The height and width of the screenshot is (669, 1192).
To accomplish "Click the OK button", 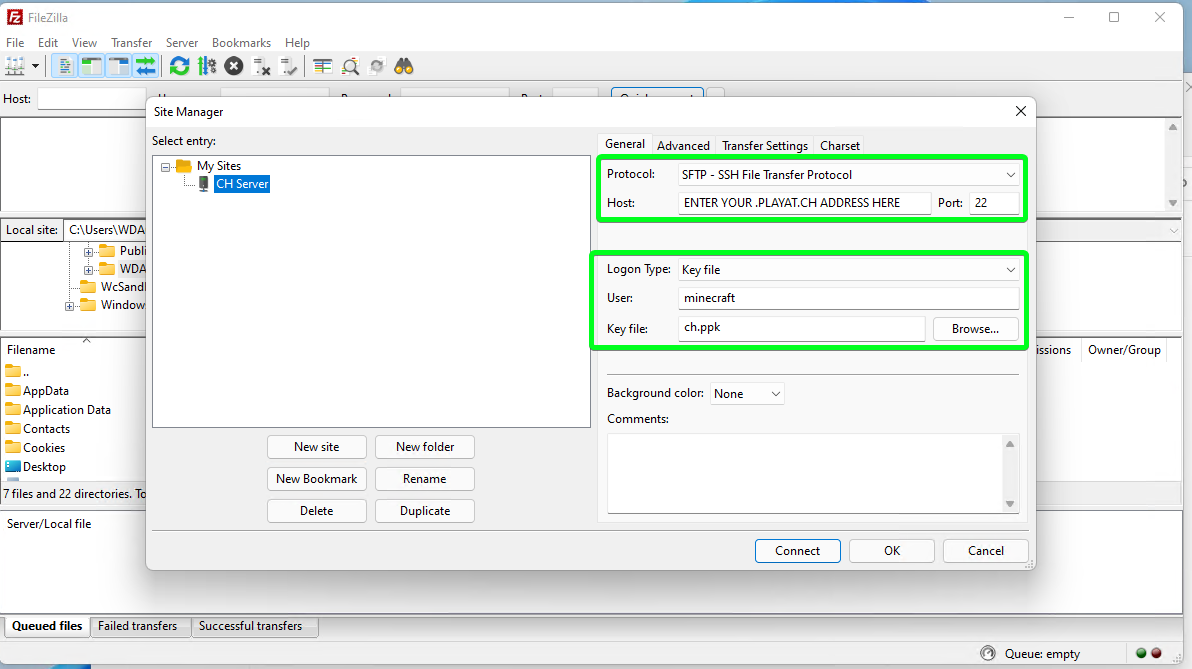I will click(892, 551).
